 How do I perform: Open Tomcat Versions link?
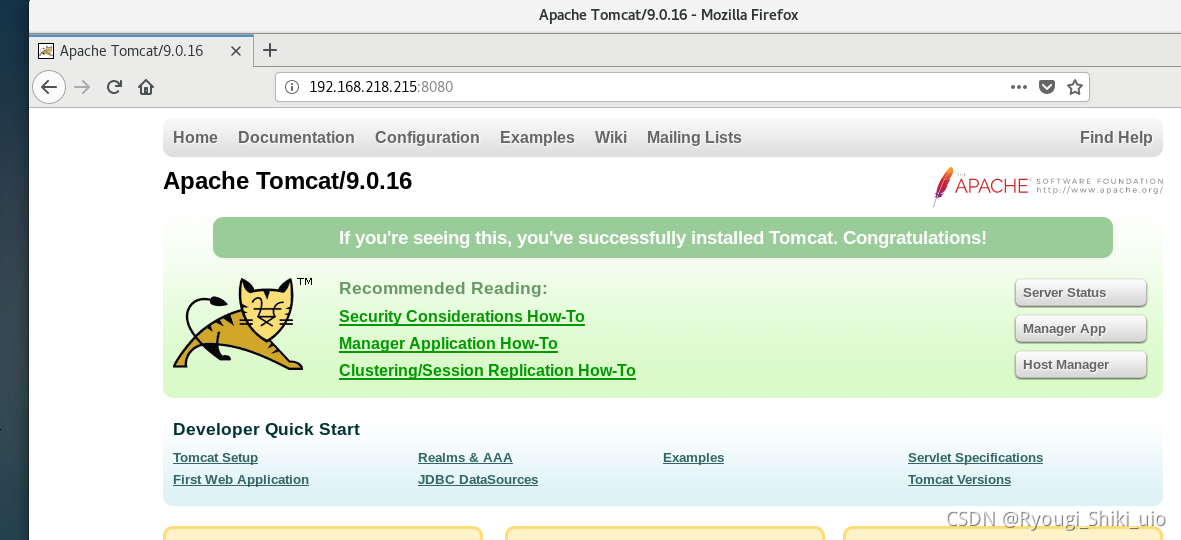click(960, 480)
